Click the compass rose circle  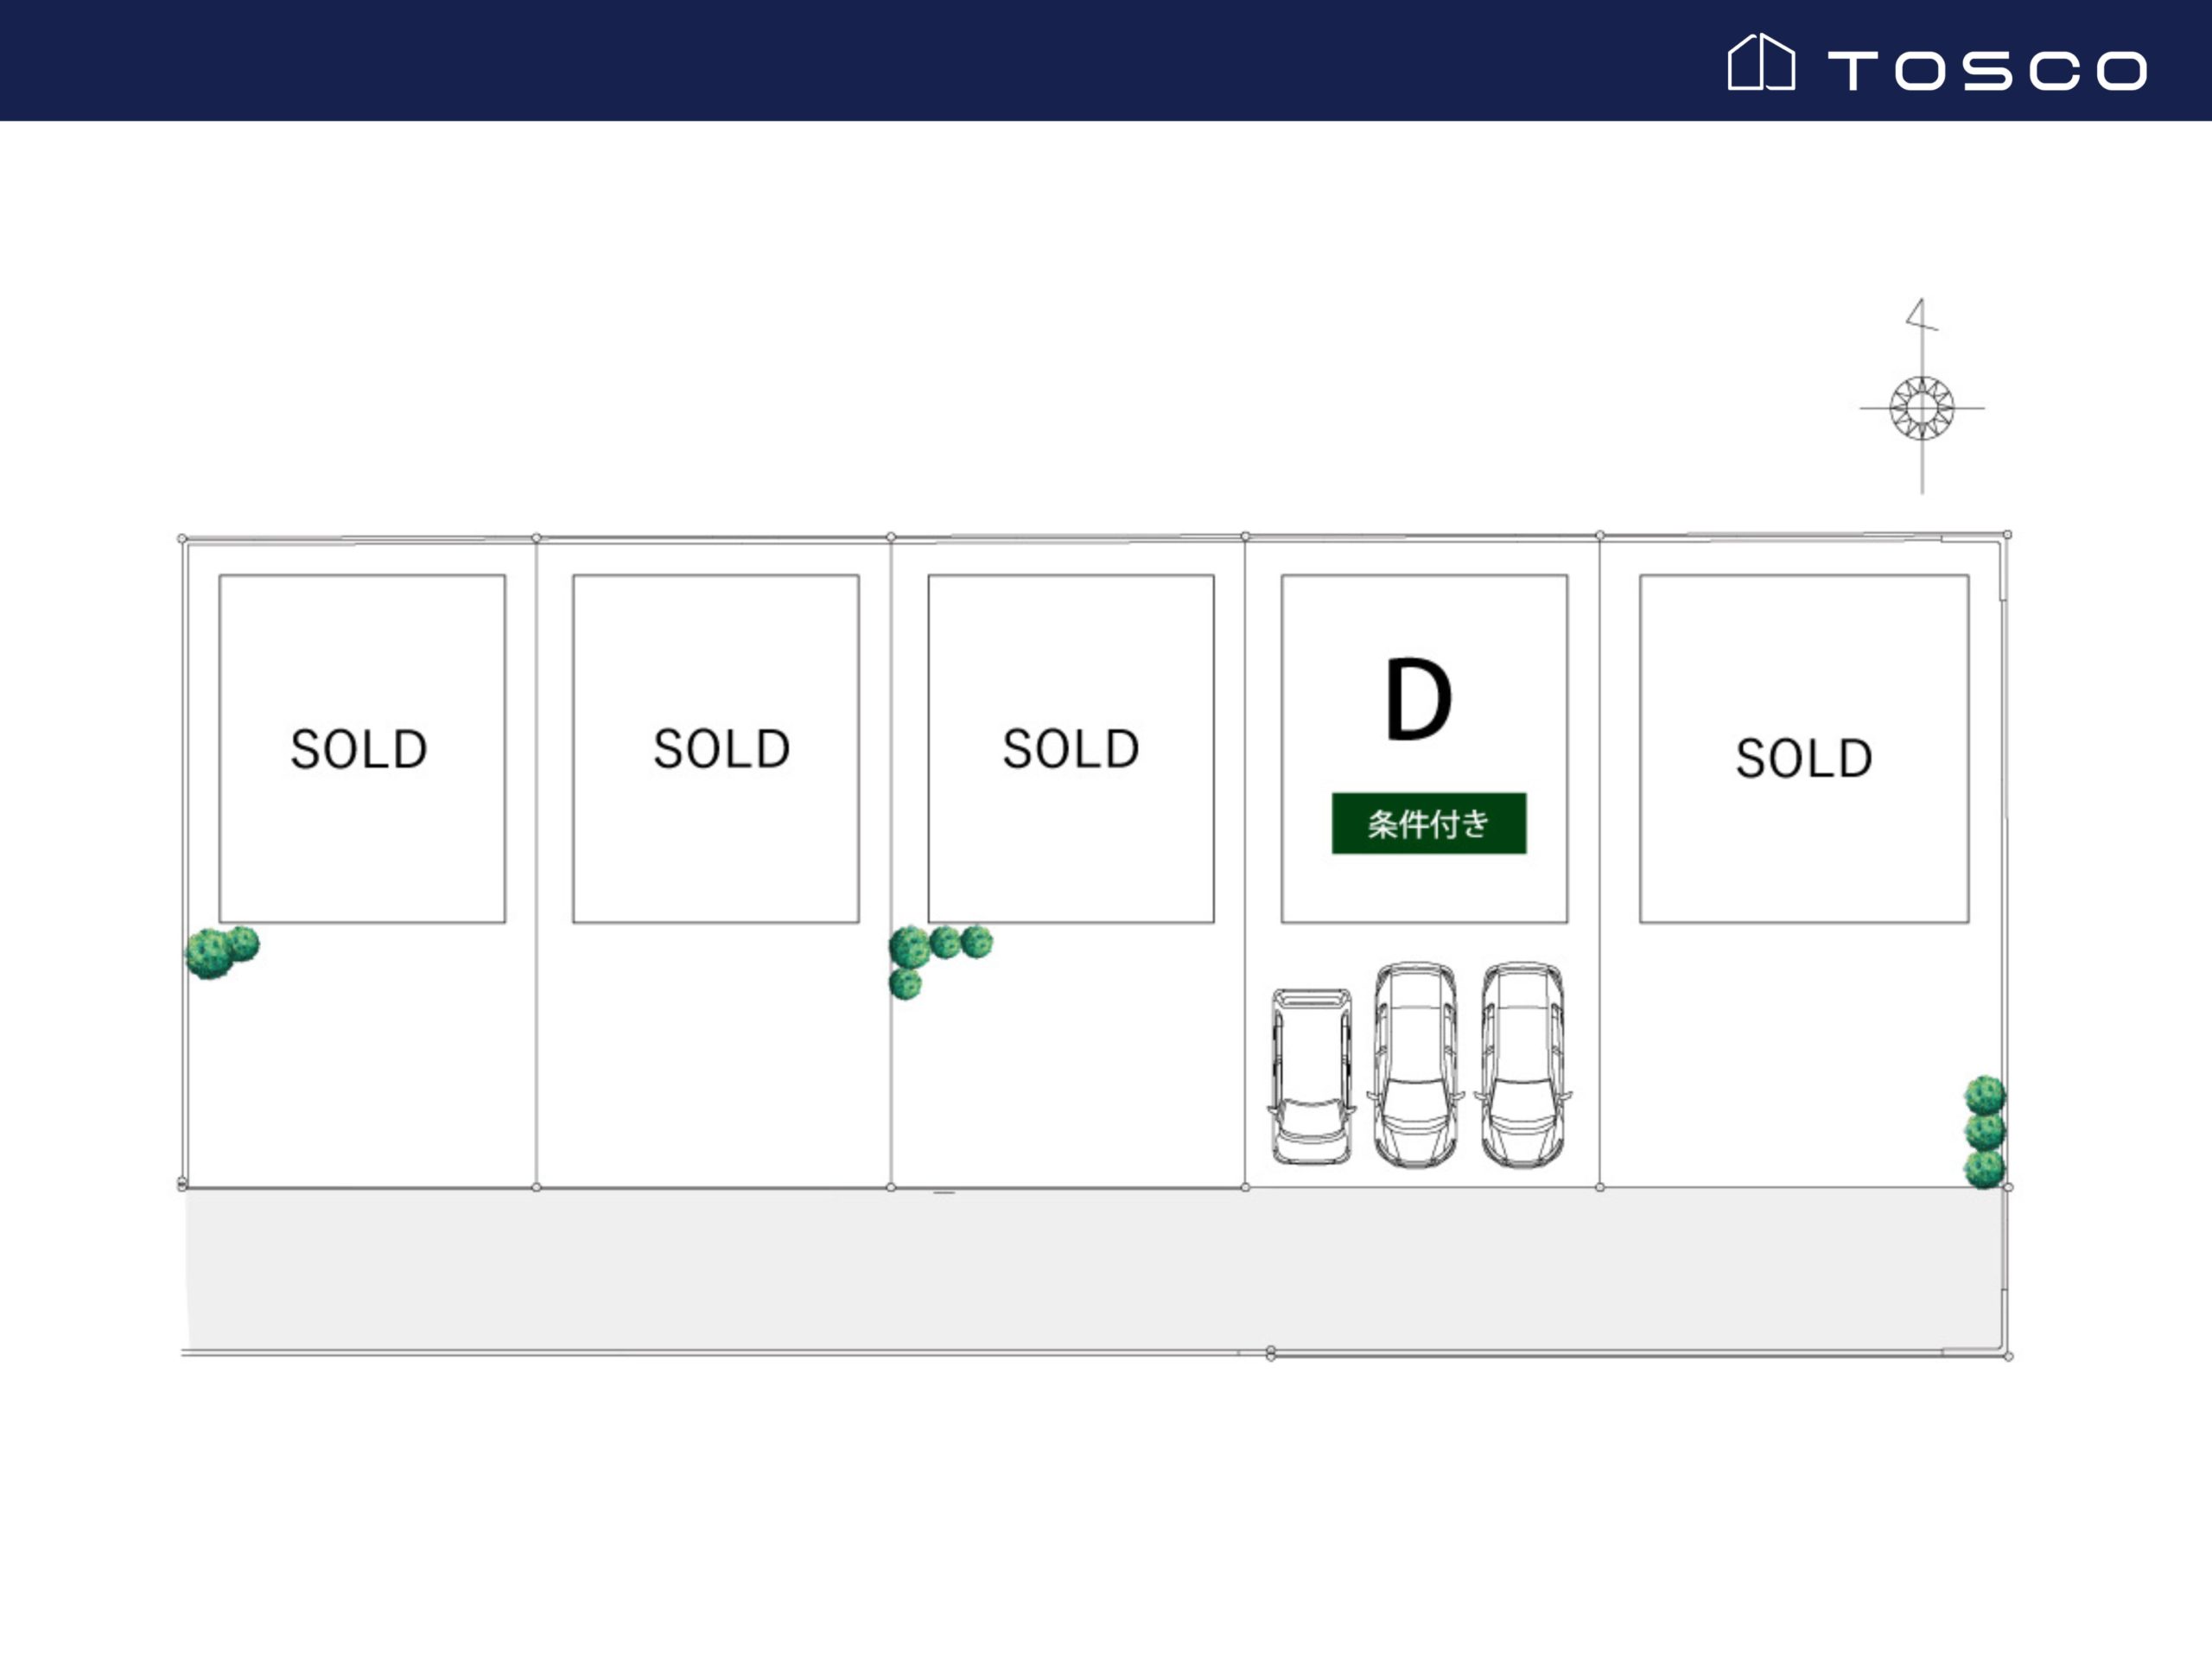pos(1921,408)
